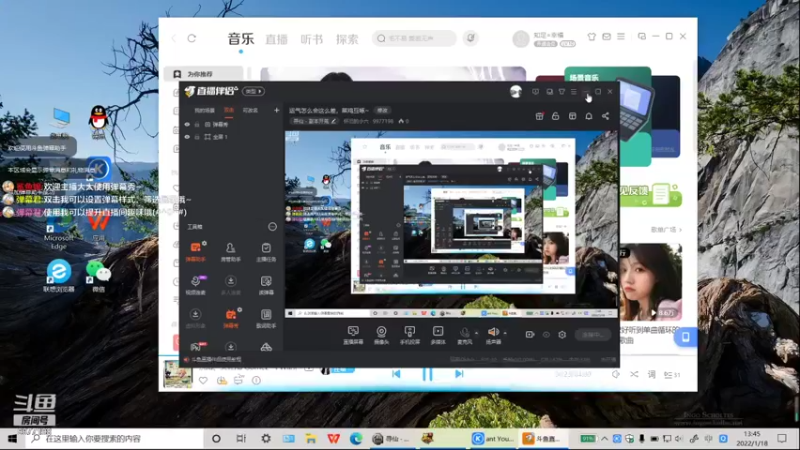This screenshot has height=450, width=800.
Task: Add 手机投屏 phone mirroring source
Action: pos(410,335)
